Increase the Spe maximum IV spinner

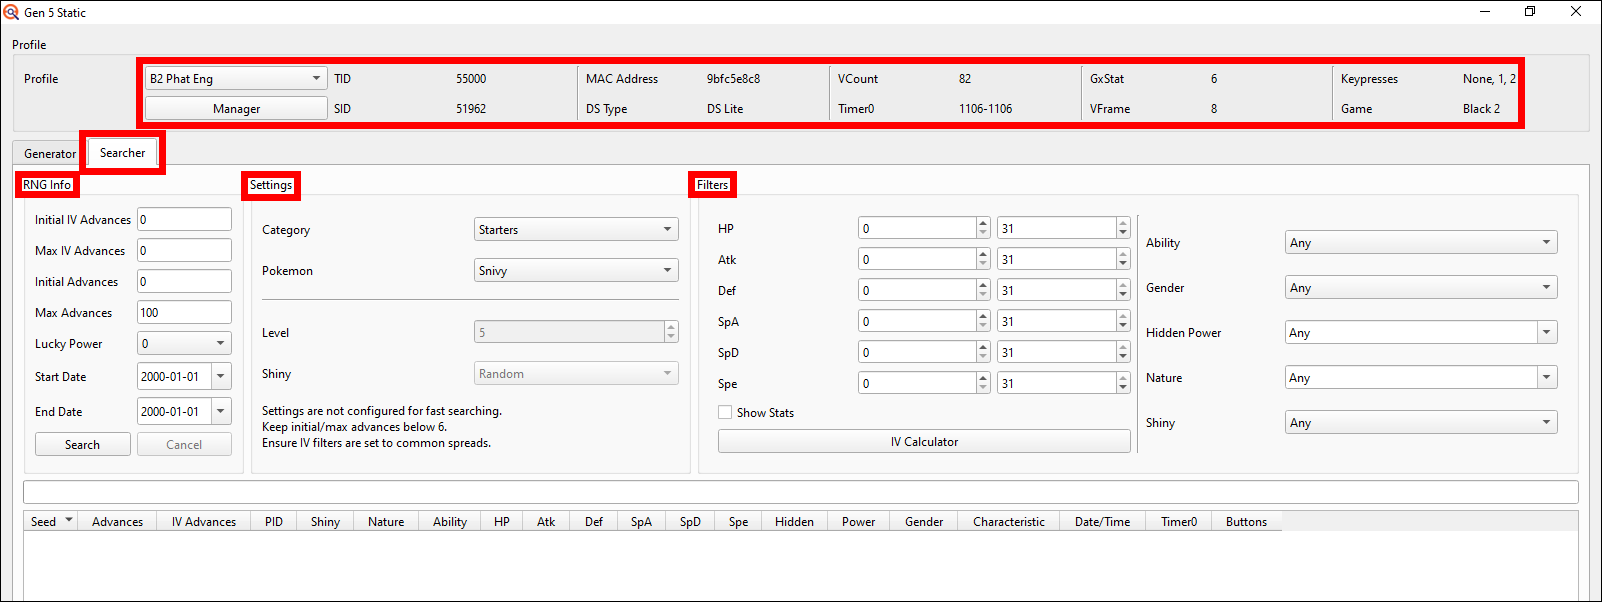pyautogui.click(x=1123, y=377)
